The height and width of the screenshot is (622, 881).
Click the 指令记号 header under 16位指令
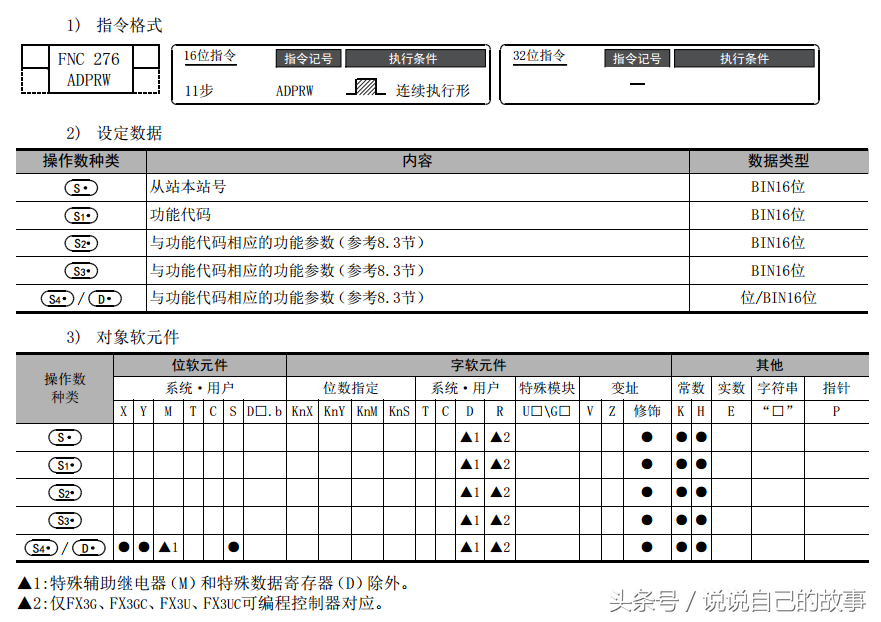pyautogui.click(x=307, y=59)
